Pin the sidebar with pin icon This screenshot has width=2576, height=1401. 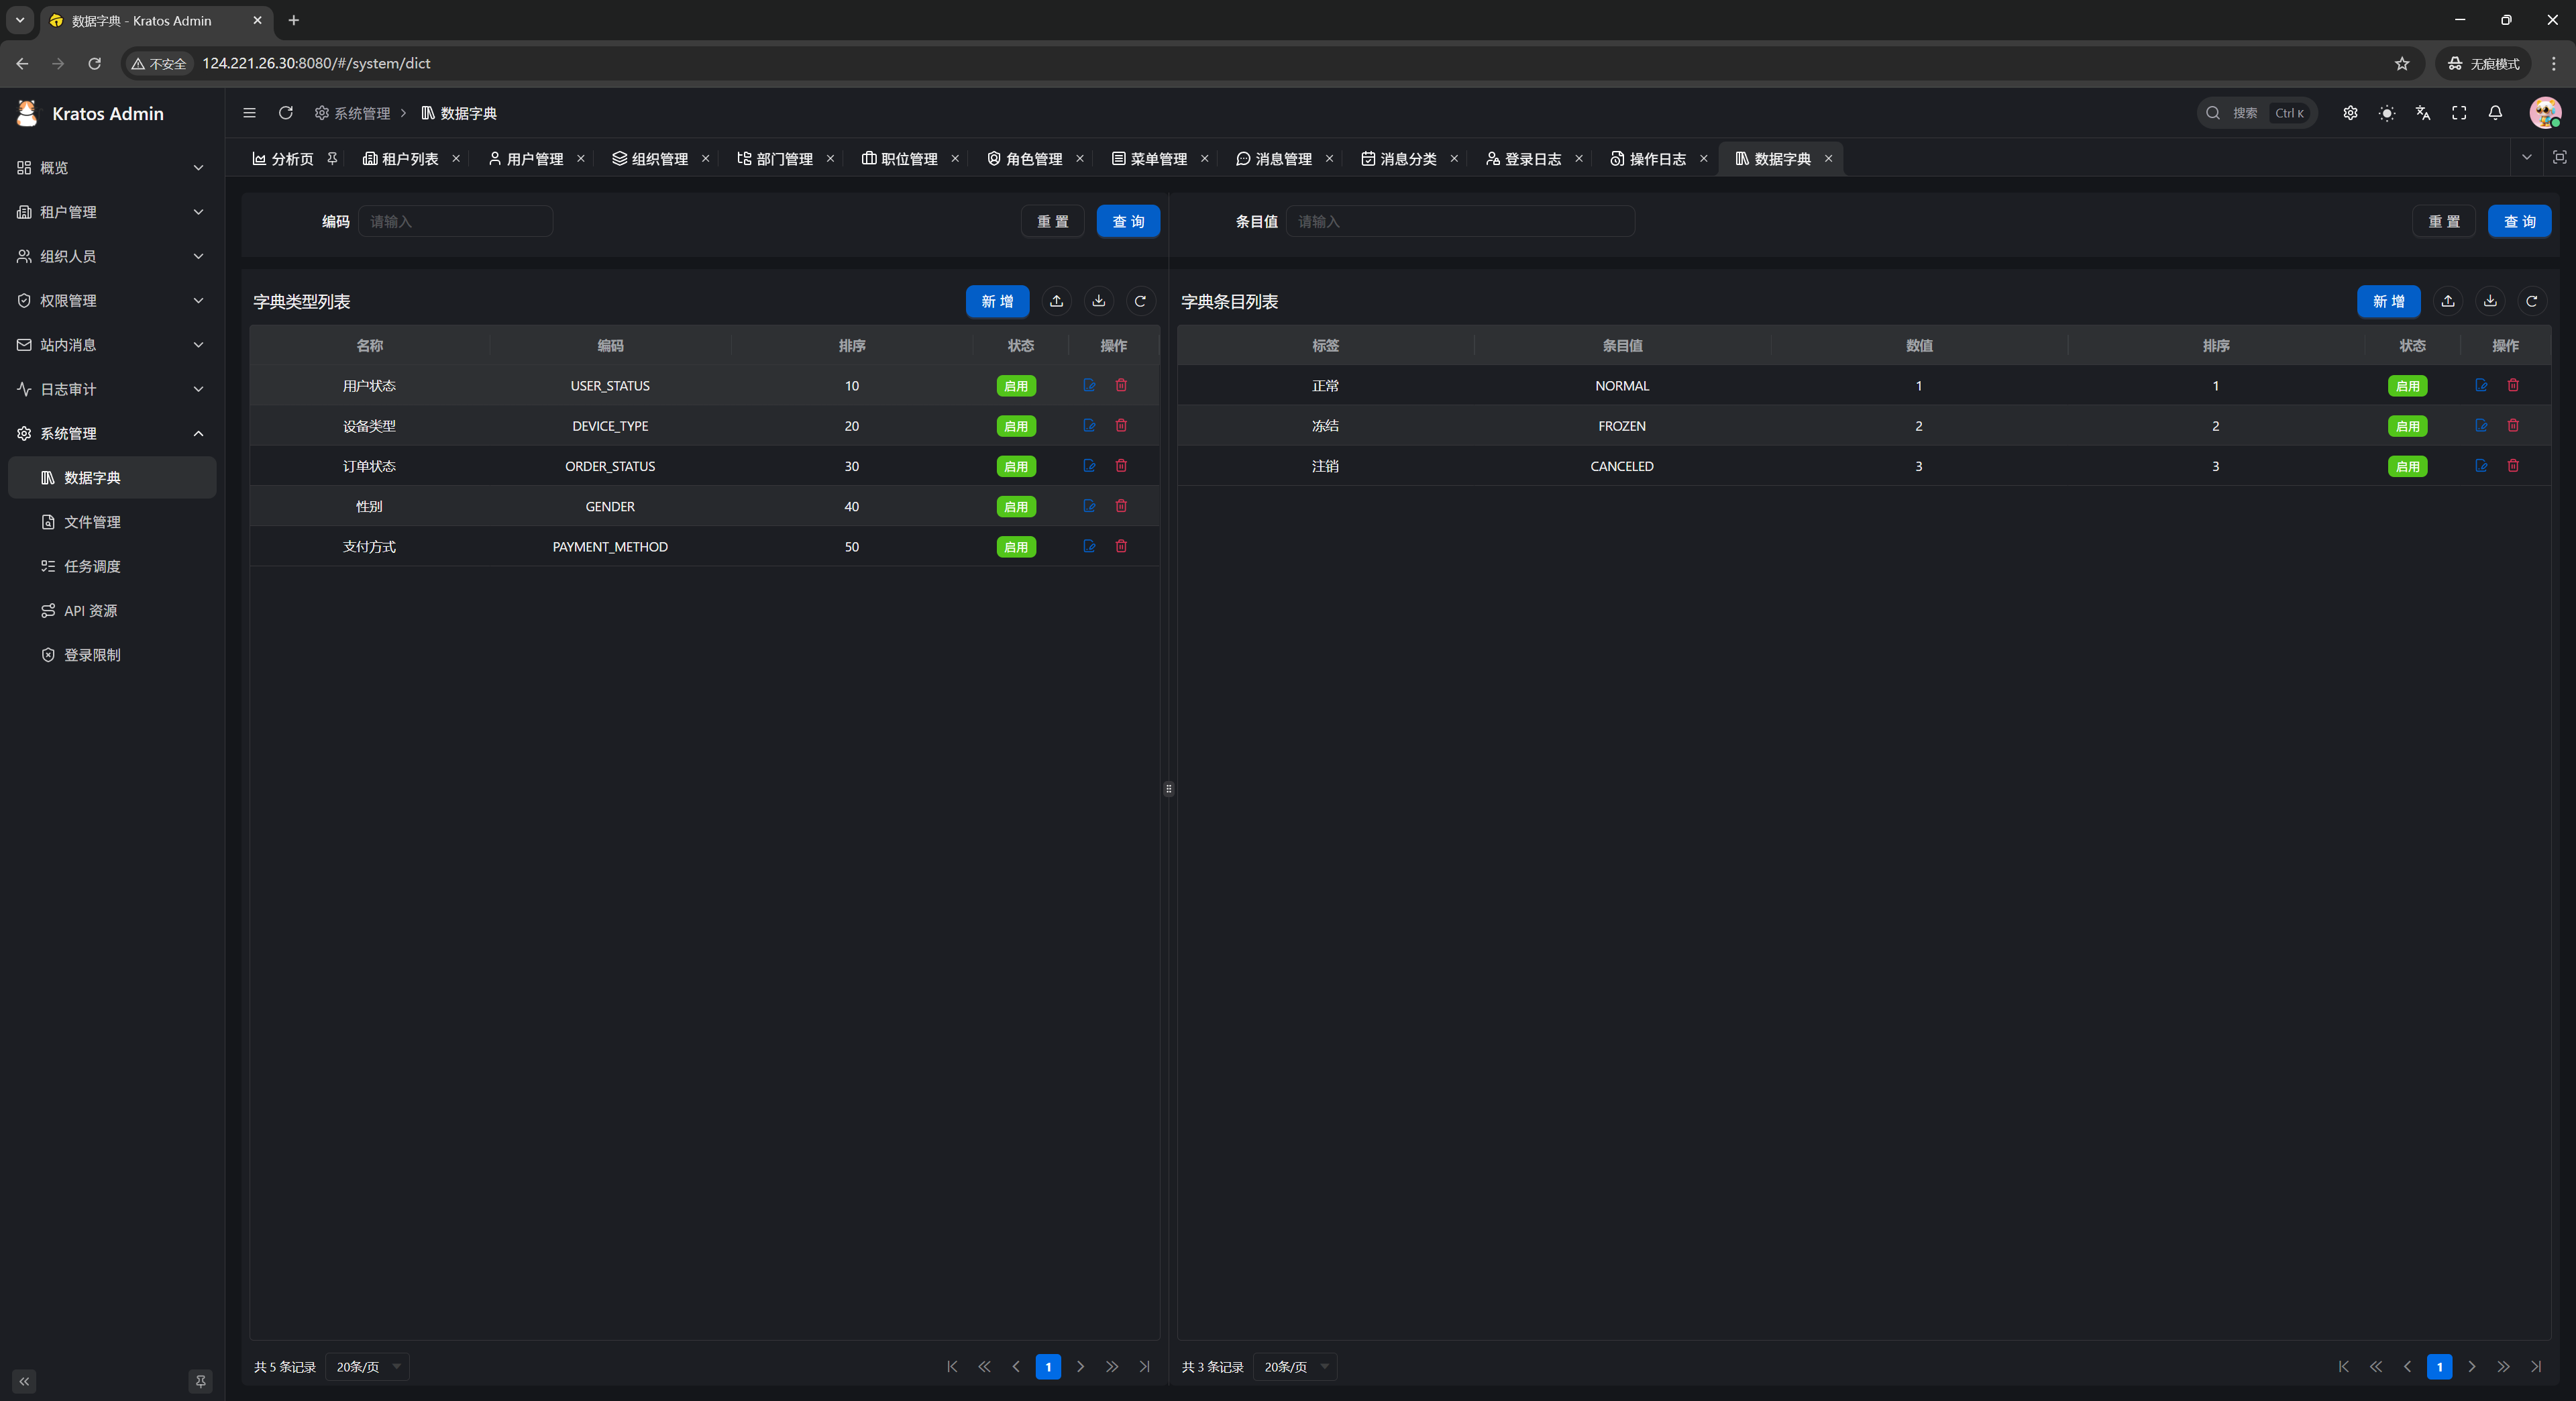pyautogui.click(x=200, y=1381)
